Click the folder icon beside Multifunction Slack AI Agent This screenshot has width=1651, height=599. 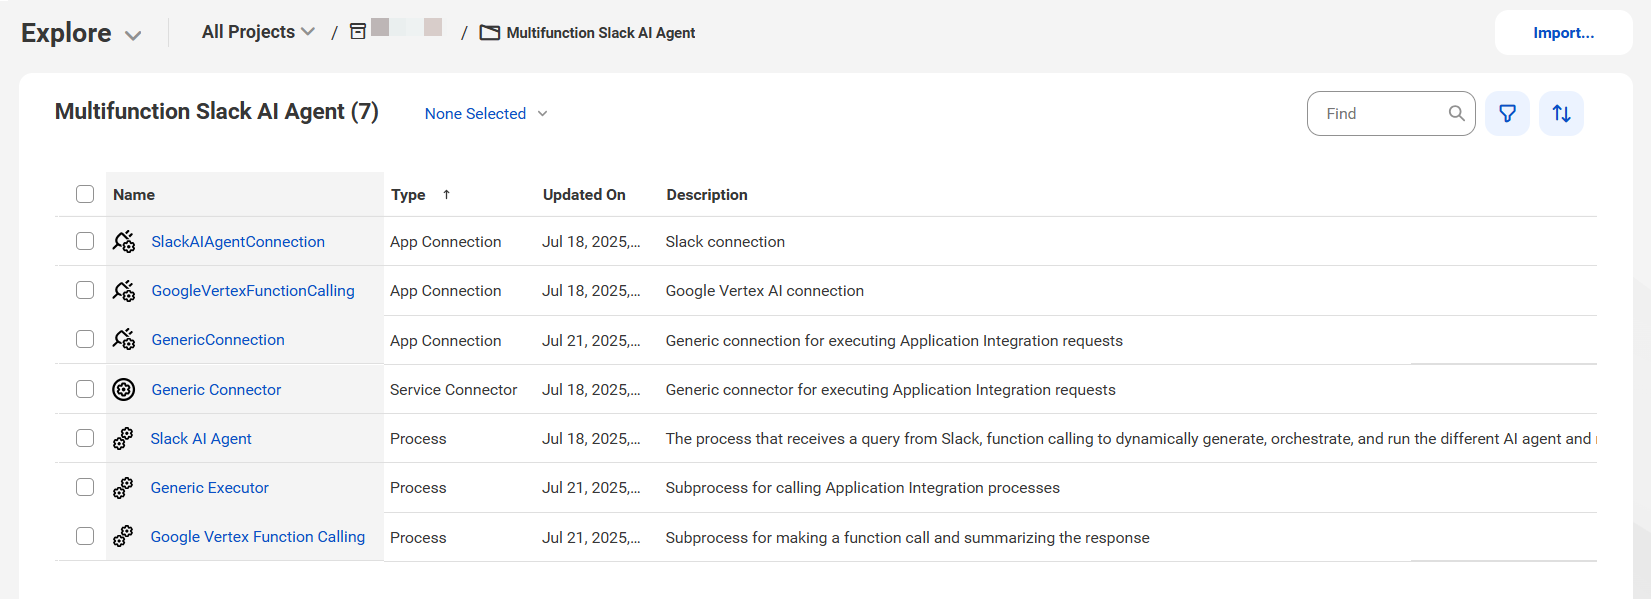[x=490, y=33]
